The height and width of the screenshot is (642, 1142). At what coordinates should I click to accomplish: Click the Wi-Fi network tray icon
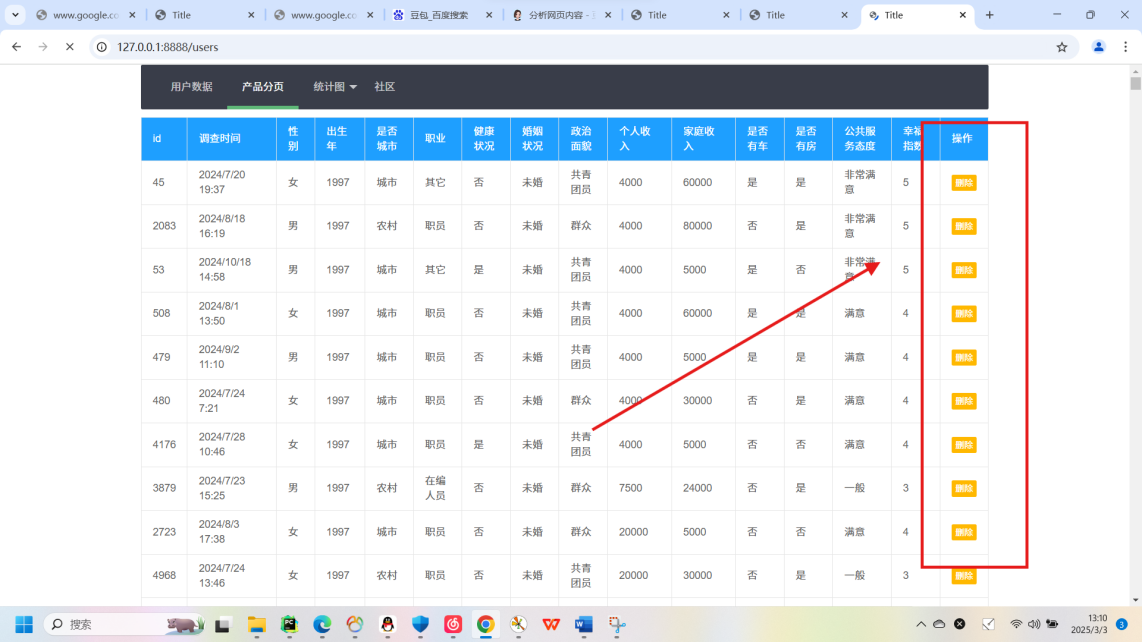coord(1016,625)
